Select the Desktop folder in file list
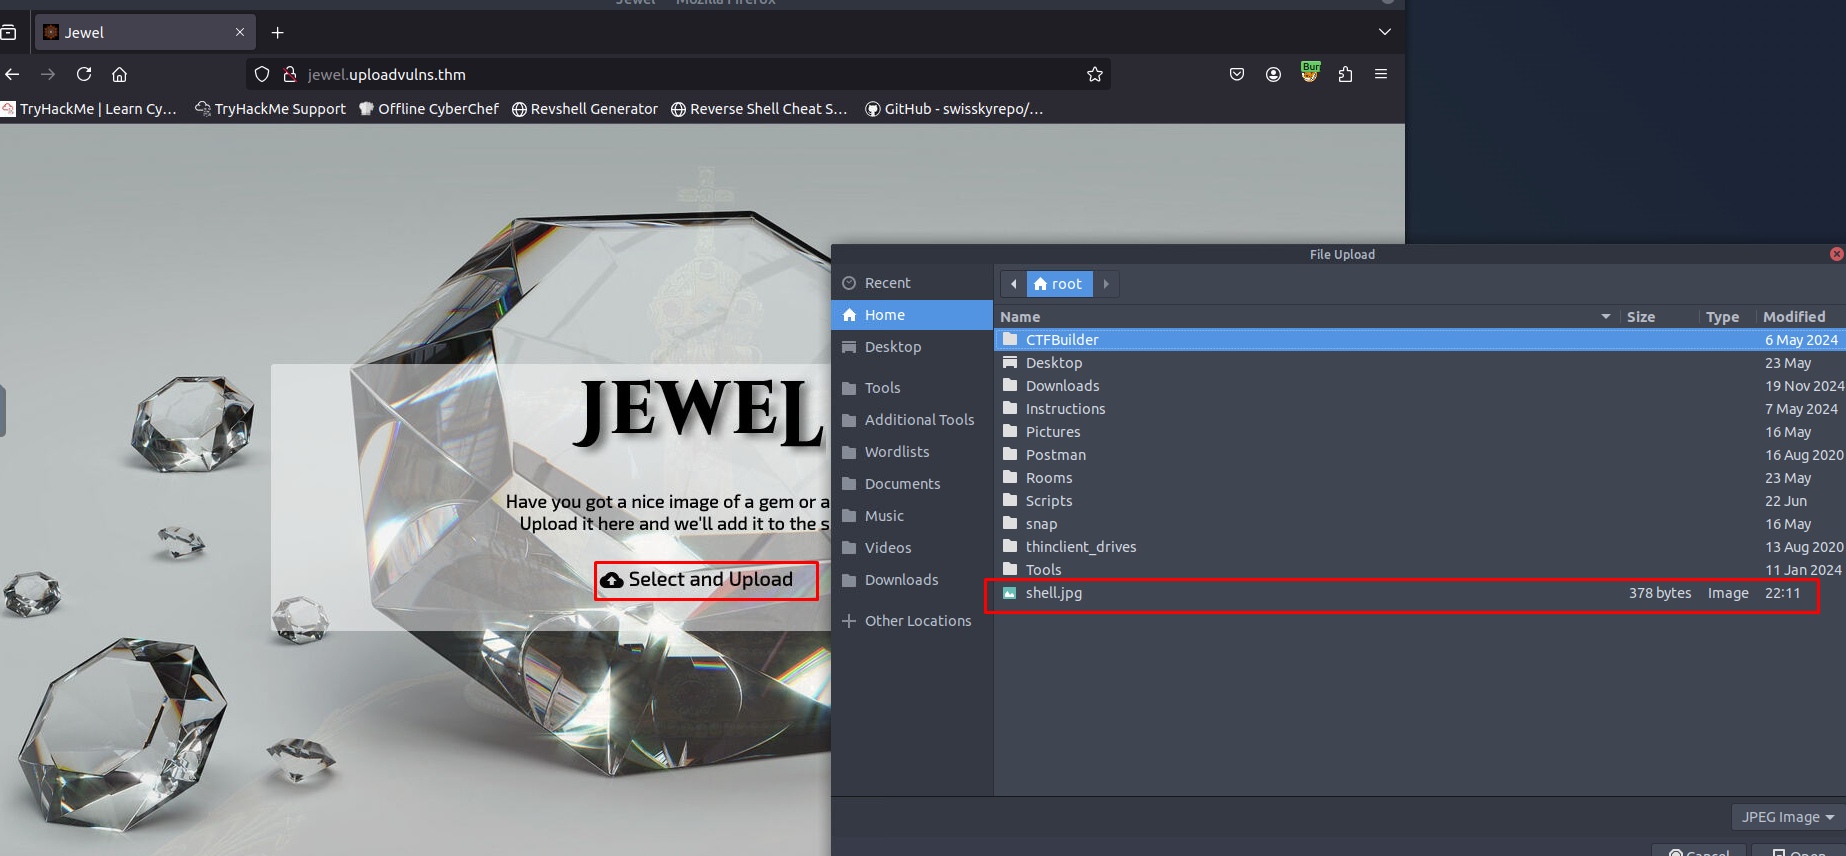Image resolution: width=1846 pixels, height=856 pixels. tap(1420, 363)
